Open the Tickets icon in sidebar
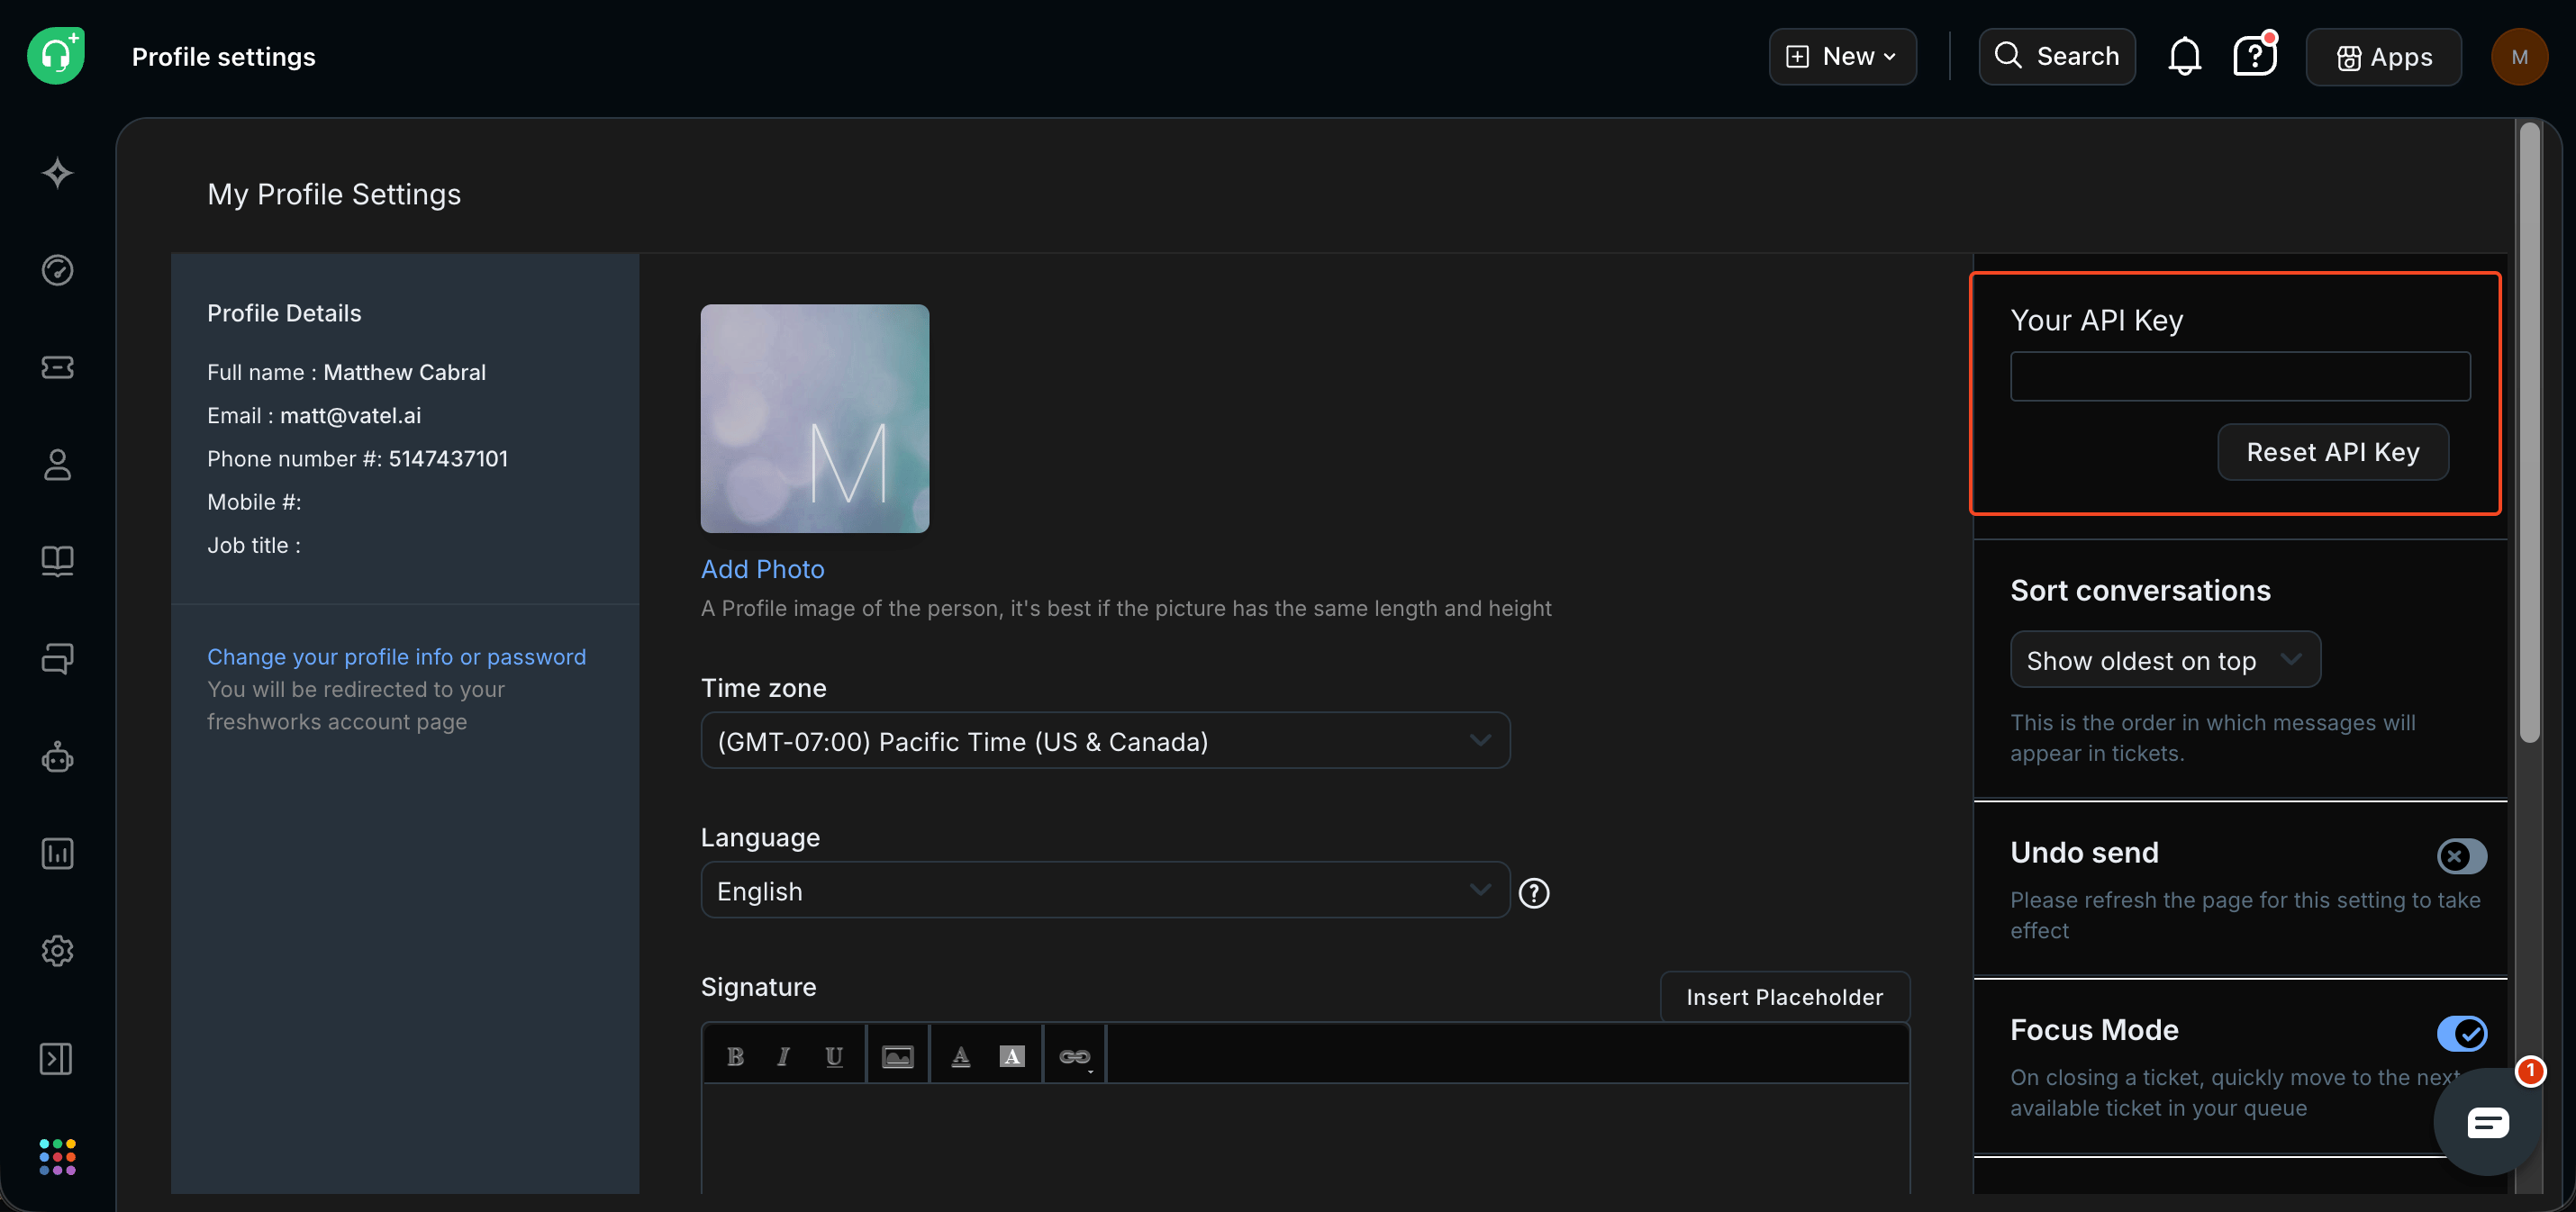Image resolution: width=2576 pixels, height=1212 pixels. click(x=57, y=367)
